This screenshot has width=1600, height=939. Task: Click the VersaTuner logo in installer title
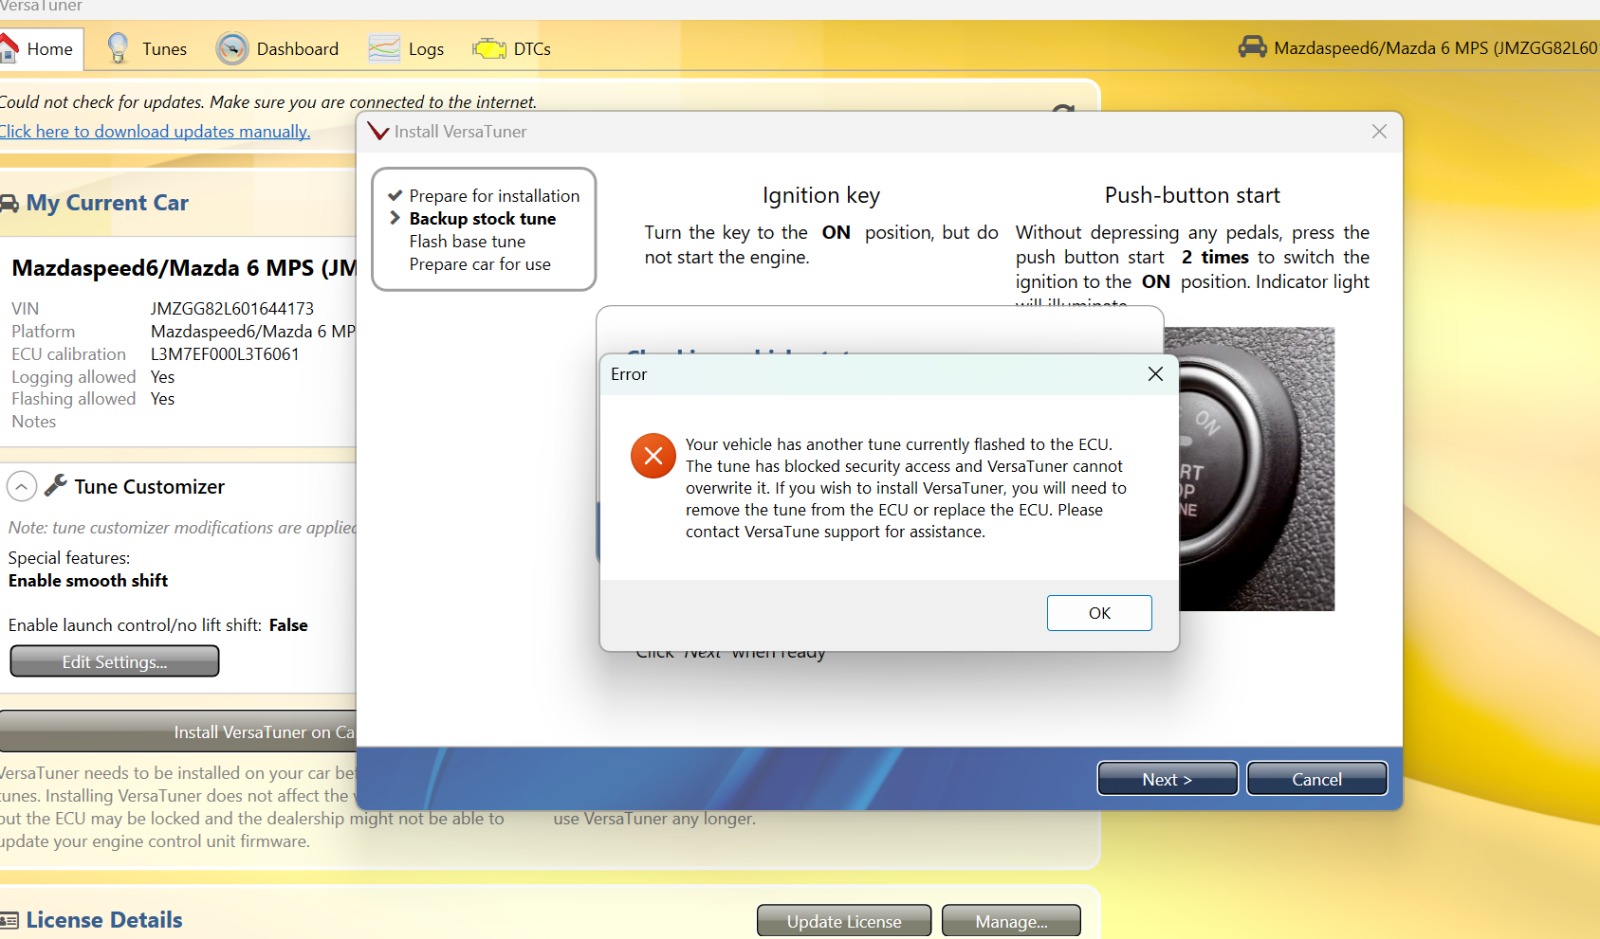(378, 131)
